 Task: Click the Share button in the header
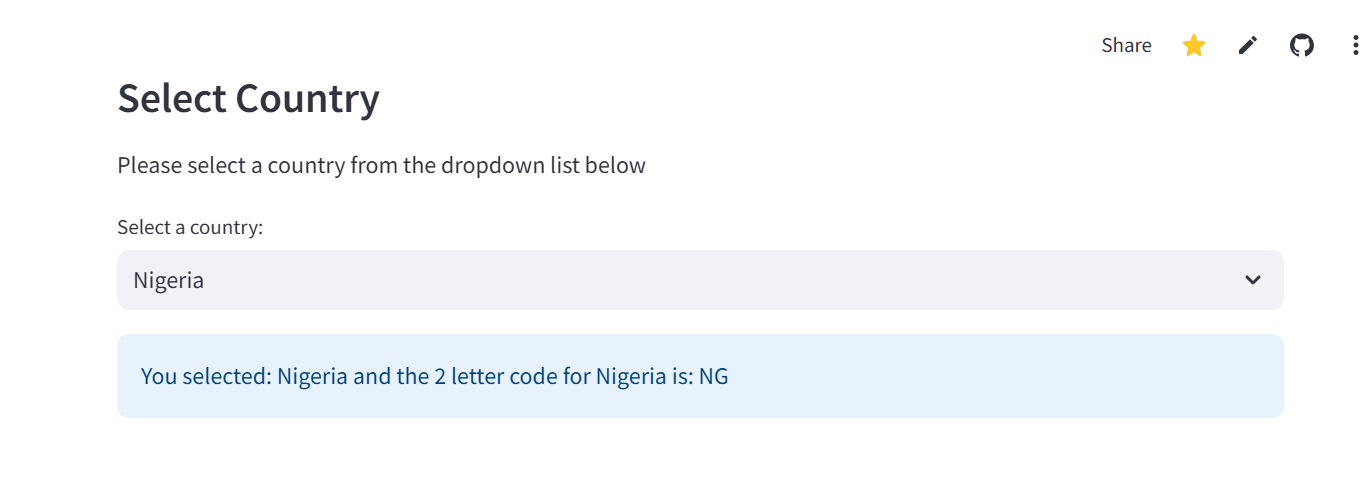click(x=1126, y=45)
